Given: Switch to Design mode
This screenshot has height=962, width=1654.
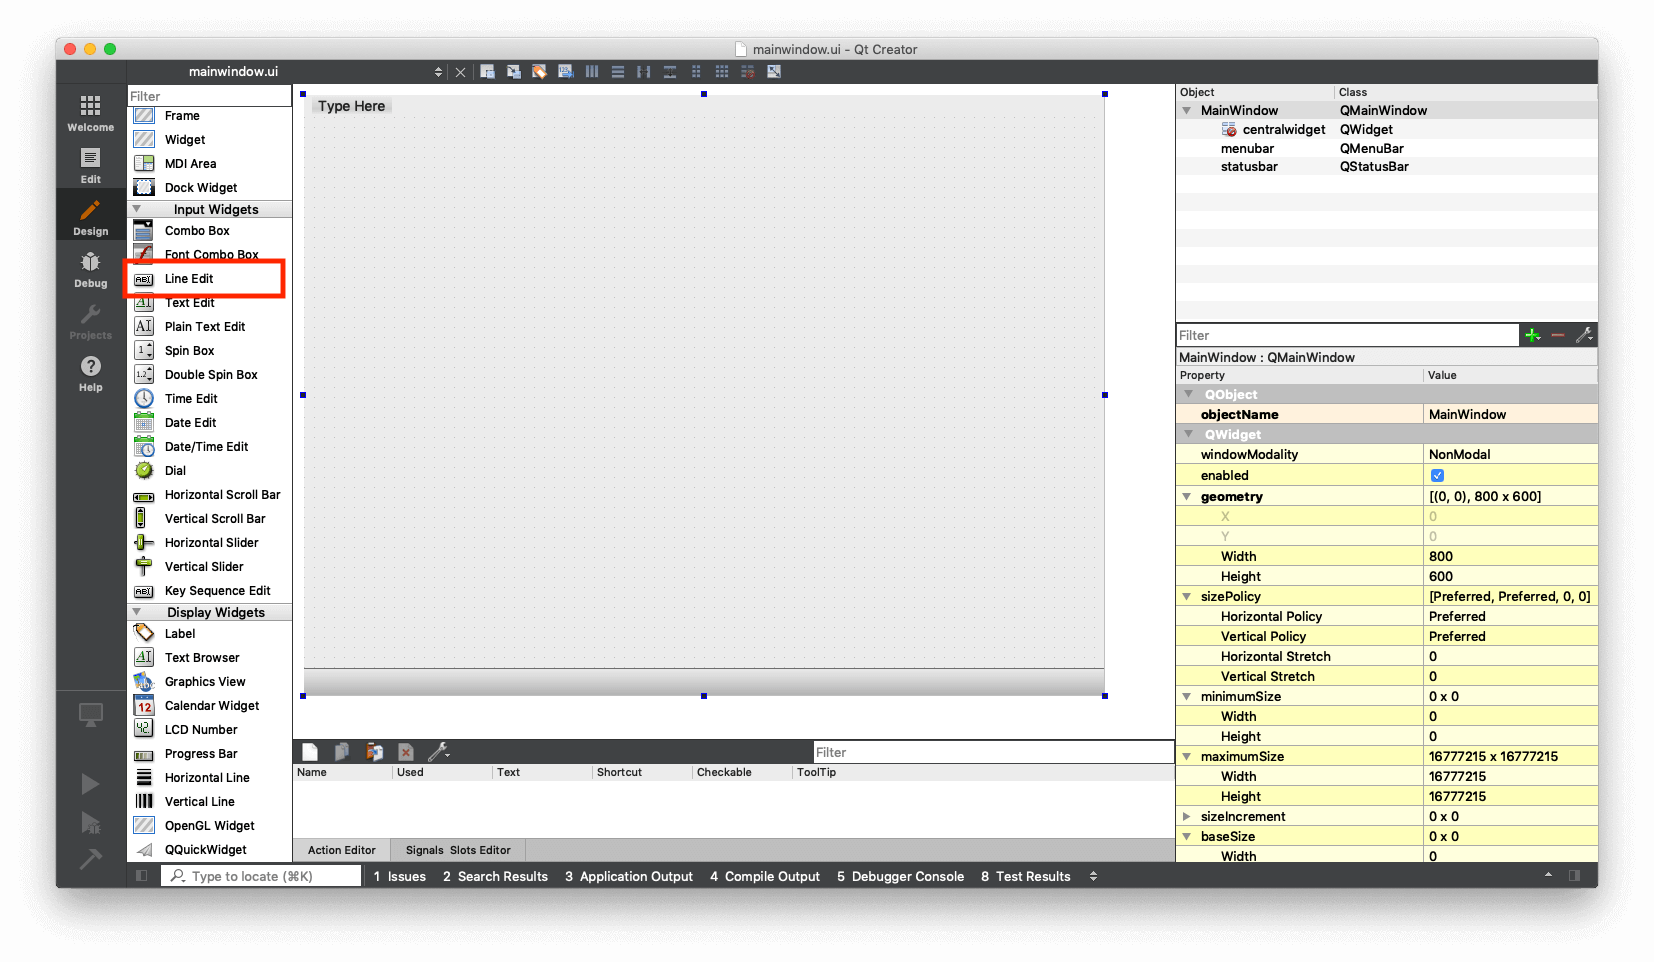Looking at the screenshot, I should tap(90, 217).
